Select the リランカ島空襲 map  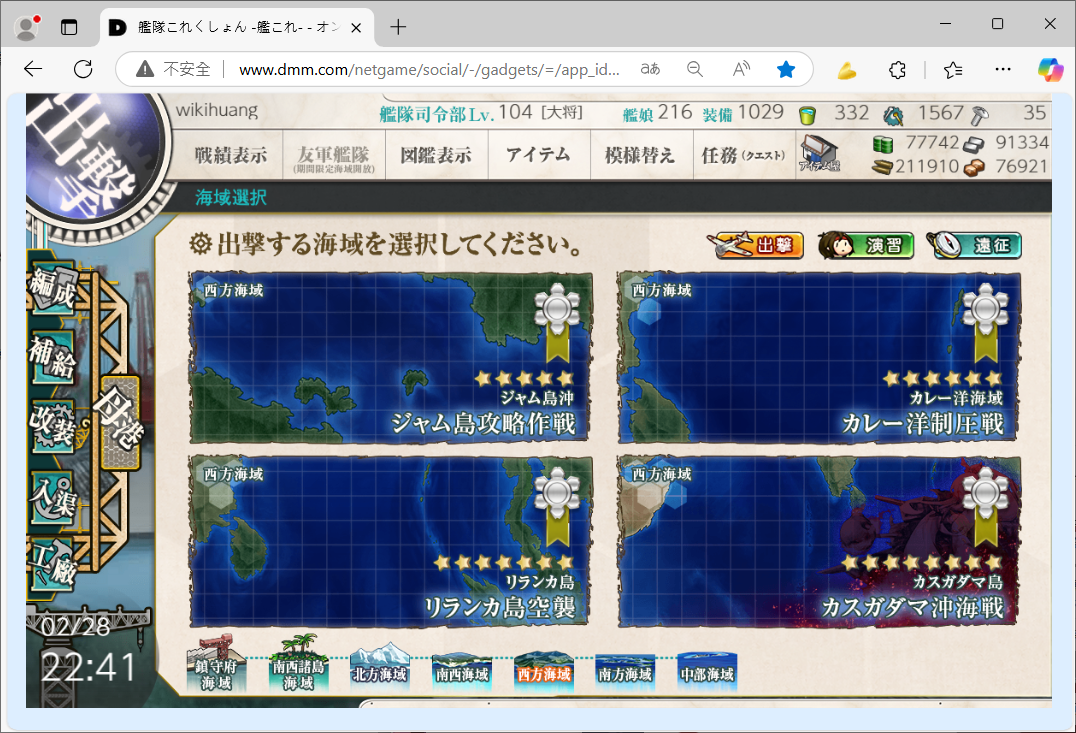(390, 541)
